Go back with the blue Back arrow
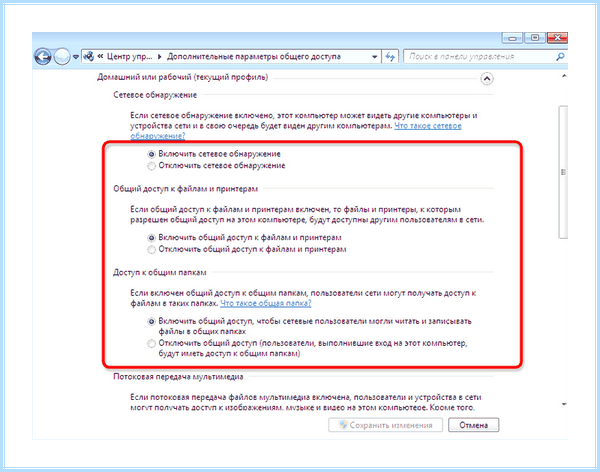 42,57
